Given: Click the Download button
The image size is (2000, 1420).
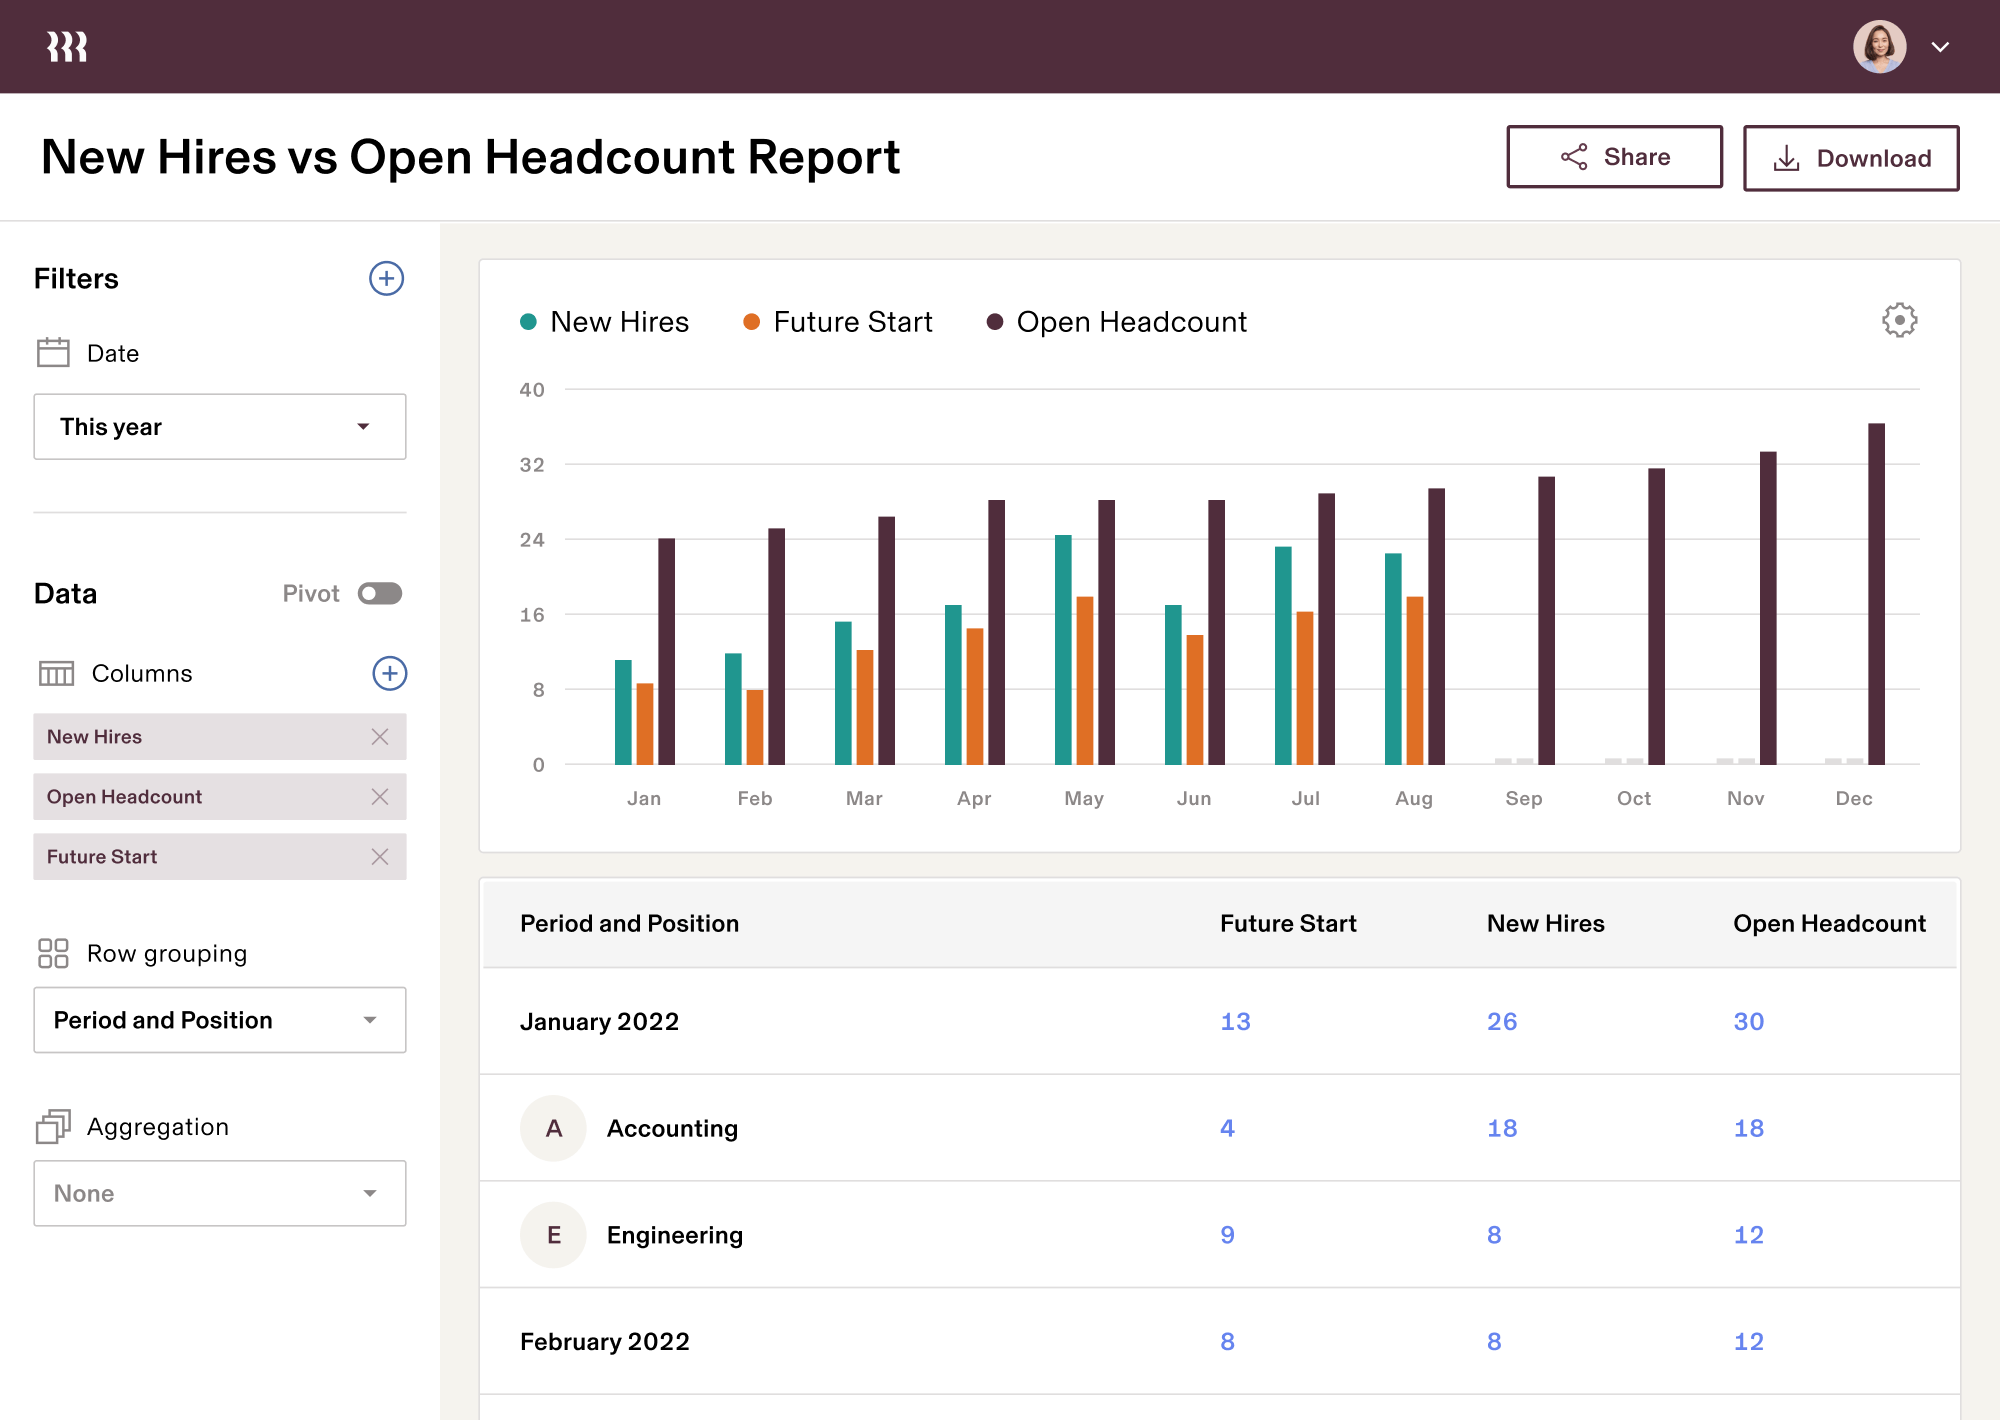Looking at the screenshot, I should pos(1851,157).
